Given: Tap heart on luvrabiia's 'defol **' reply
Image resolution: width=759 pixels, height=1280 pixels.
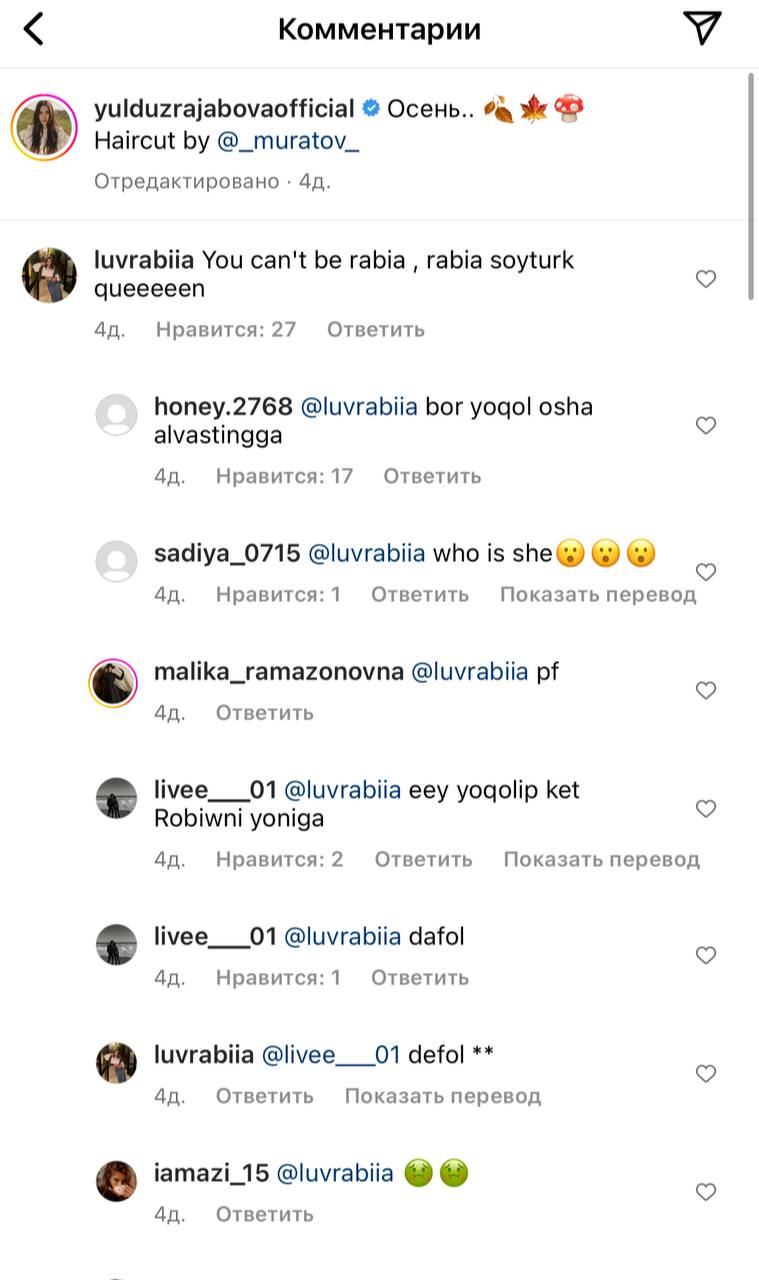Looking at the screenshot, I should (706, 1073).
